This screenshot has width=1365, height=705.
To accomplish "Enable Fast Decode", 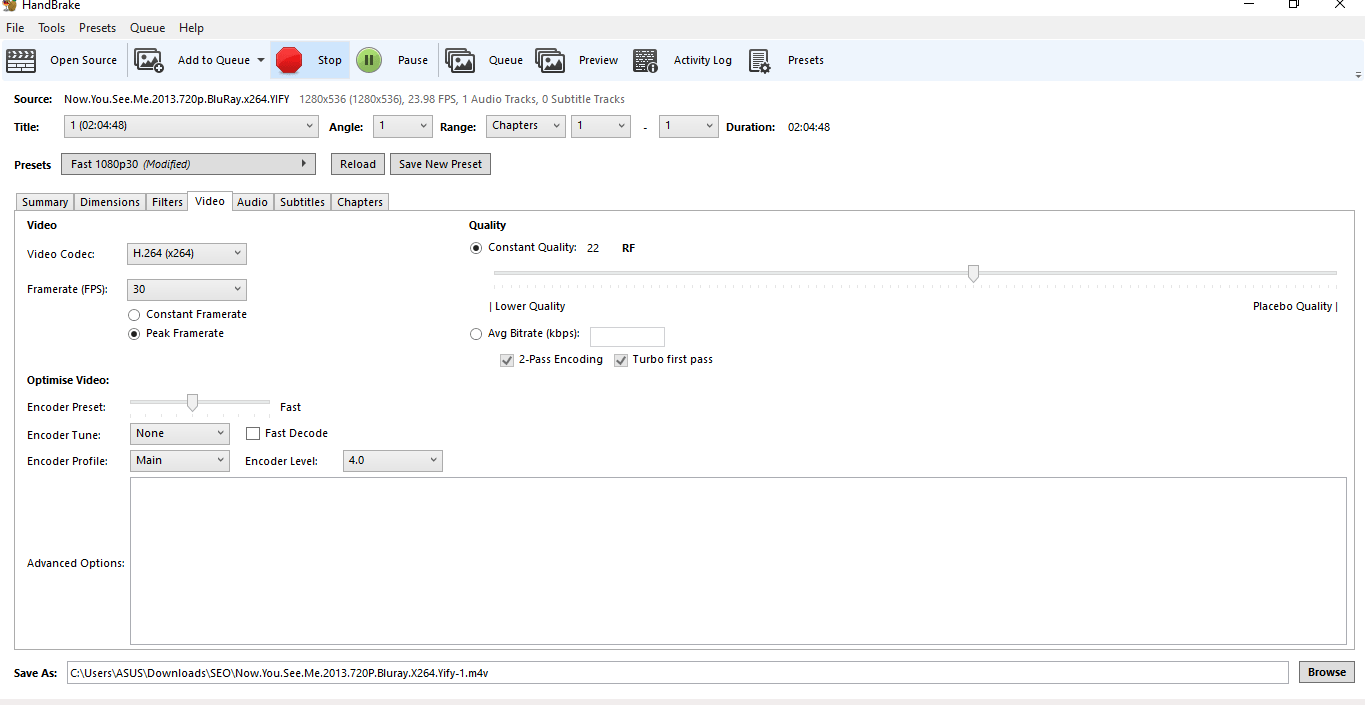I will click(253, 433).
